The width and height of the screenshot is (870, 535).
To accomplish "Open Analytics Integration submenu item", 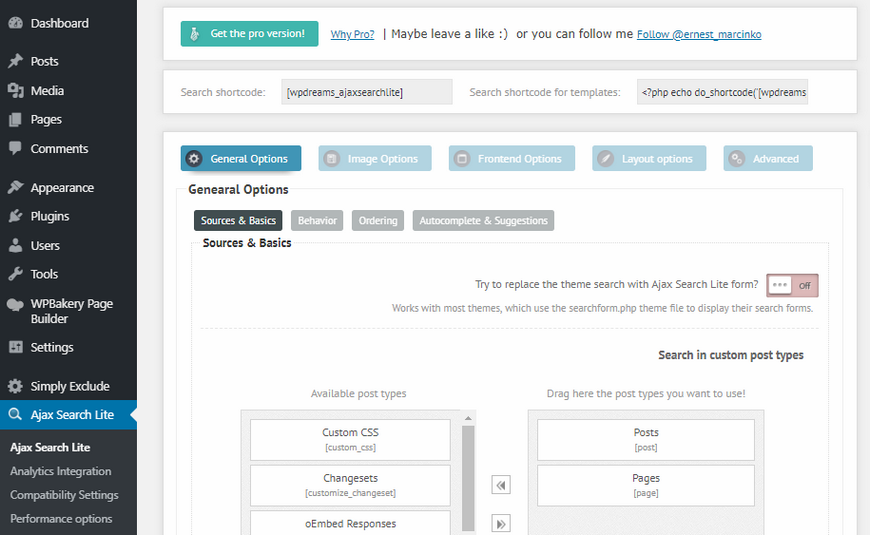I will 60,471.
